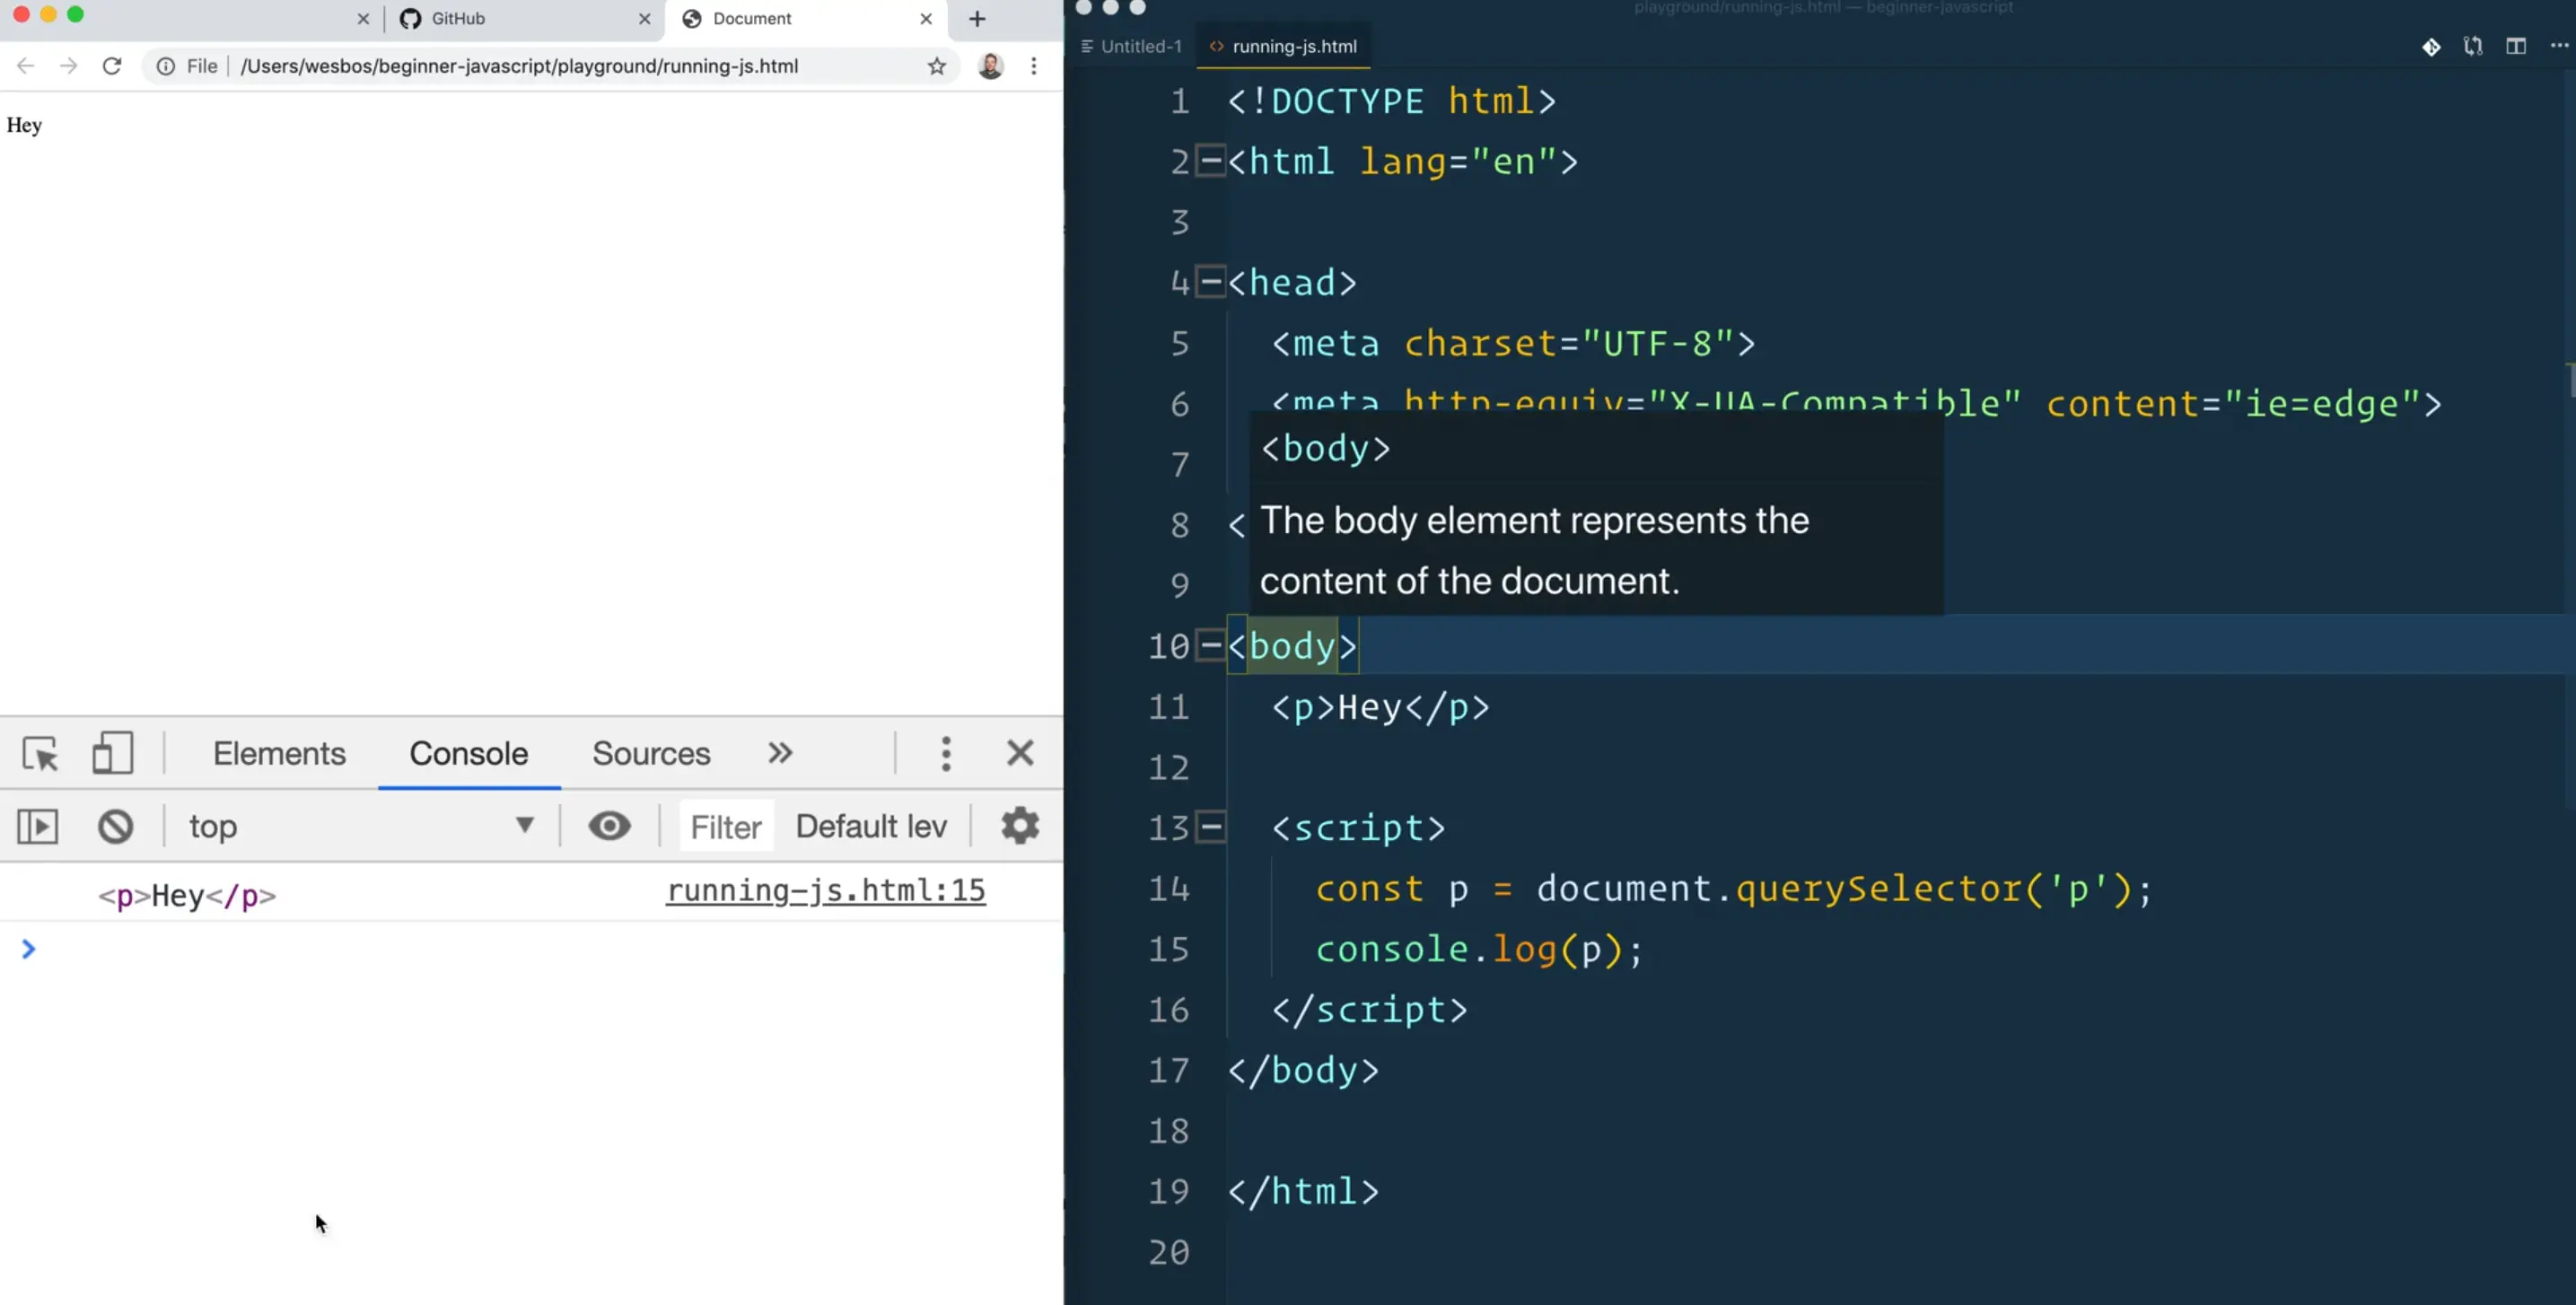
Task: Bookmark this page with star icon
Action: (936, 66)
